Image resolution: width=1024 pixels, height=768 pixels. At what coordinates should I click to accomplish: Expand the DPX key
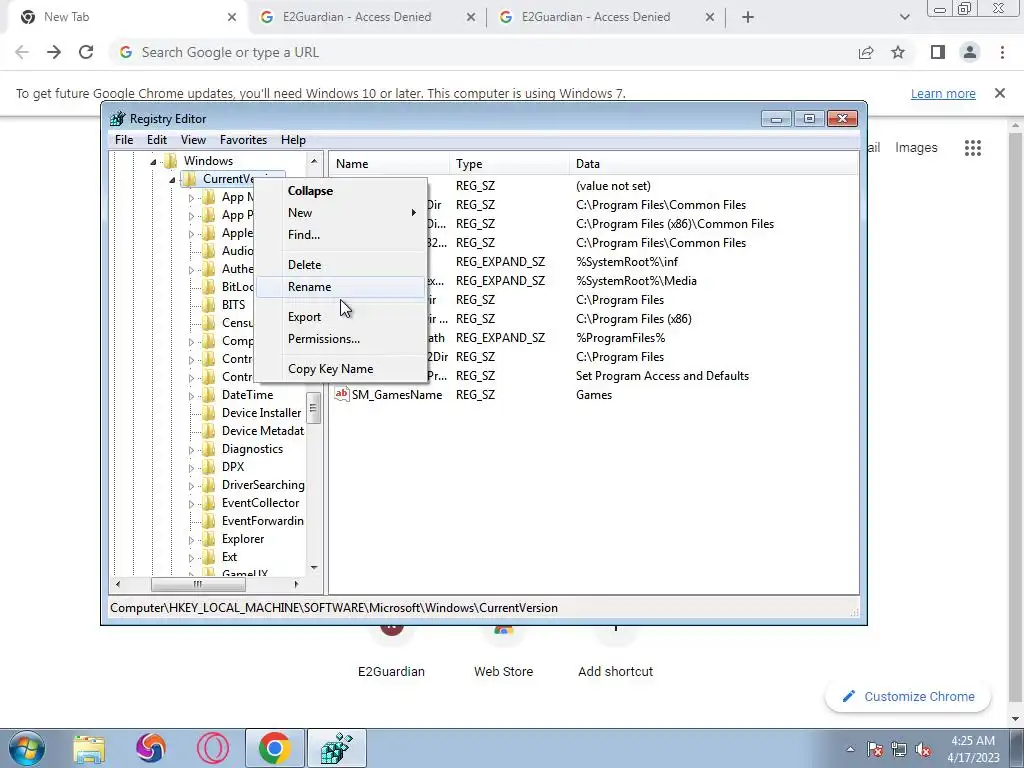(x=191, y=468)
